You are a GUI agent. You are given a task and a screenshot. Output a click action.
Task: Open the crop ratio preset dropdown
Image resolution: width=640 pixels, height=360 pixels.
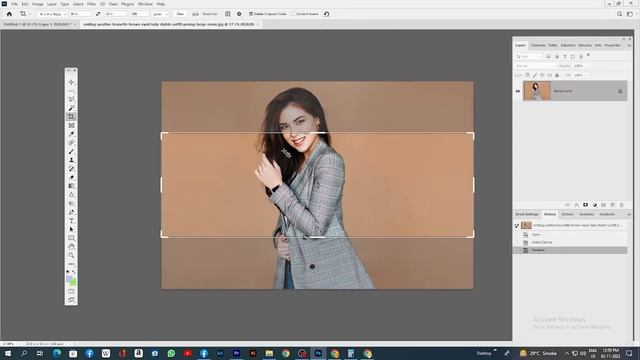coord(52,14)
